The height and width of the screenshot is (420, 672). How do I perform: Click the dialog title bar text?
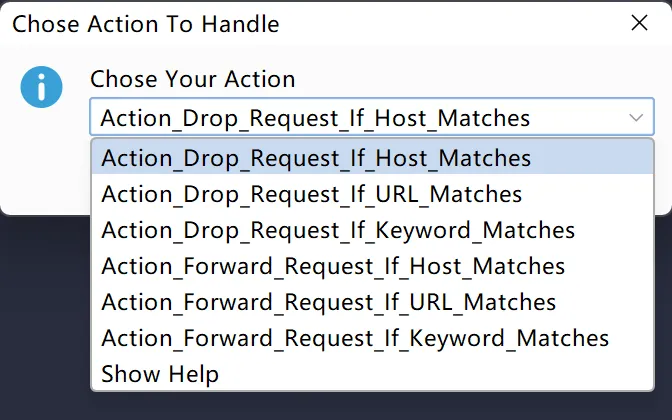pos(146,23)
